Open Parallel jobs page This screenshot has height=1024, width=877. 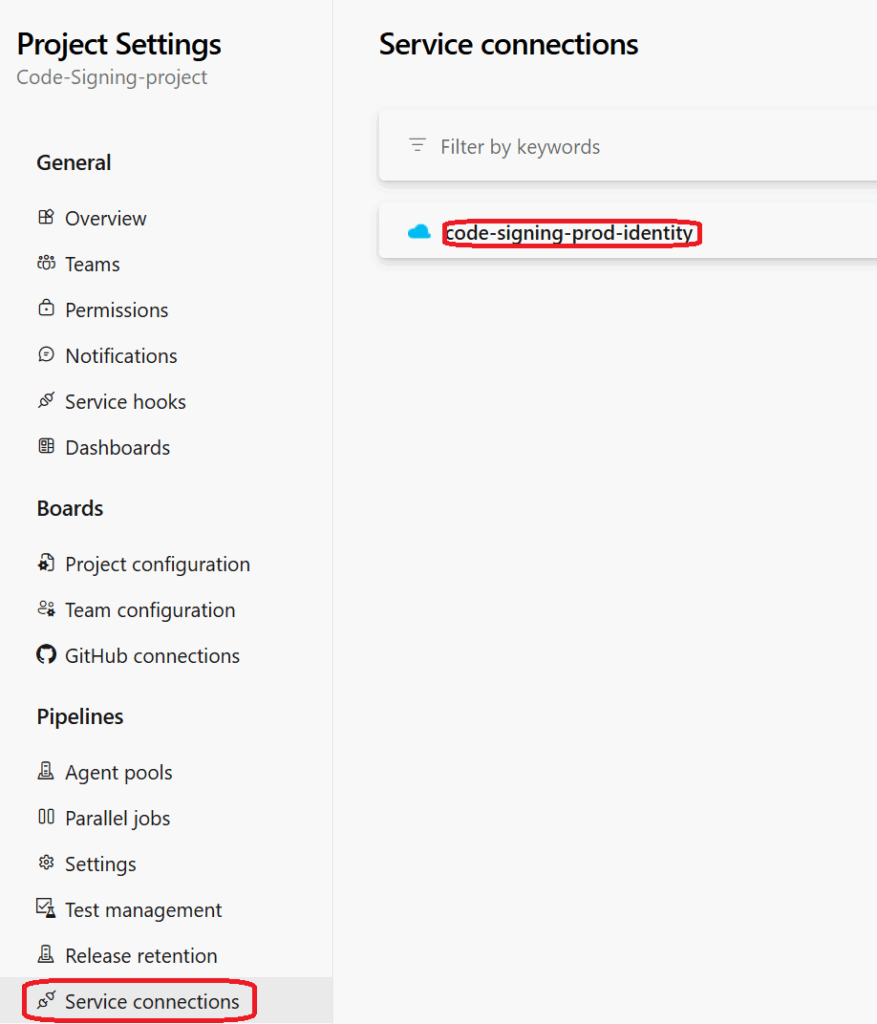click(x=117, y=818)
